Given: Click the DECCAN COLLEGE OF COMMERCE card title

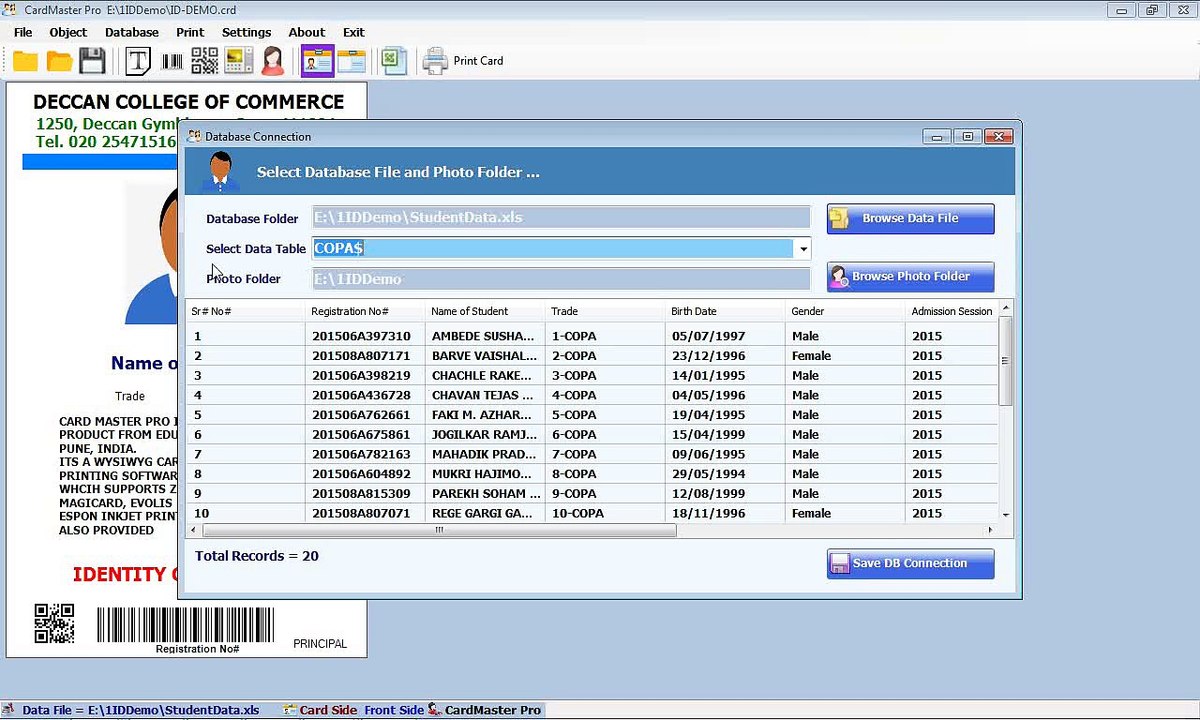Looking at the screenshot, I should (188, 102).
